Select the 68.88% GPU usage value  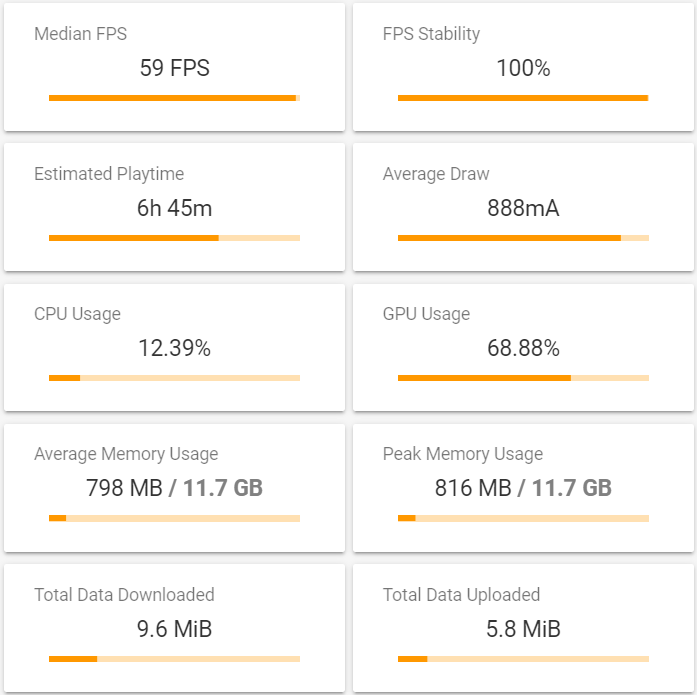[x=523, y=349]
